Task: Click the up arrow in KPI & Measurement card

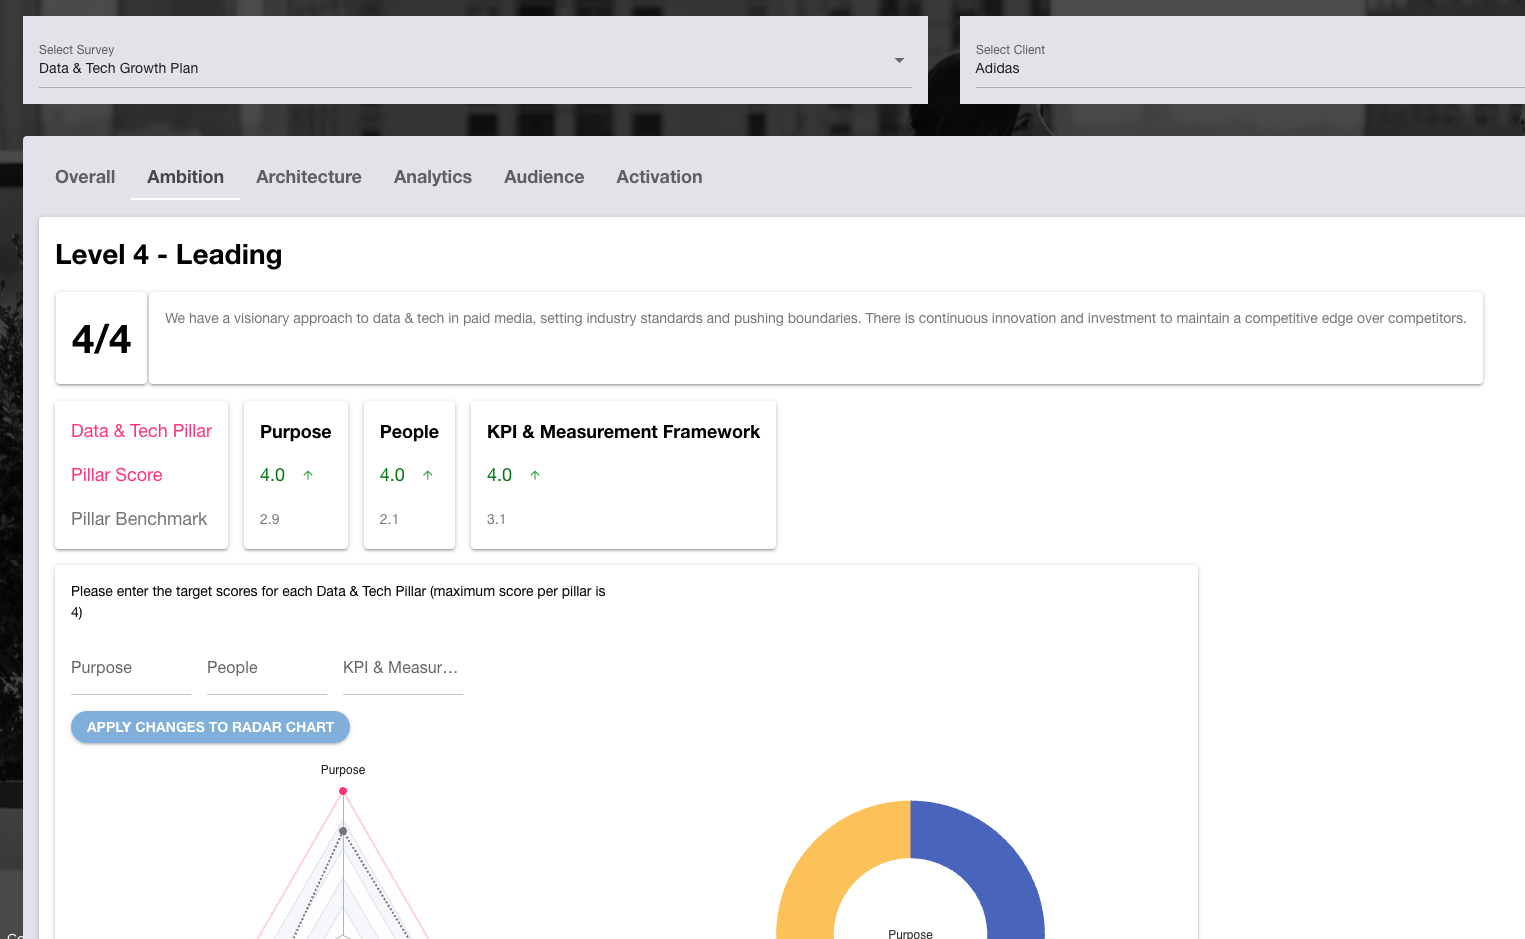Action: pos(535,475)
